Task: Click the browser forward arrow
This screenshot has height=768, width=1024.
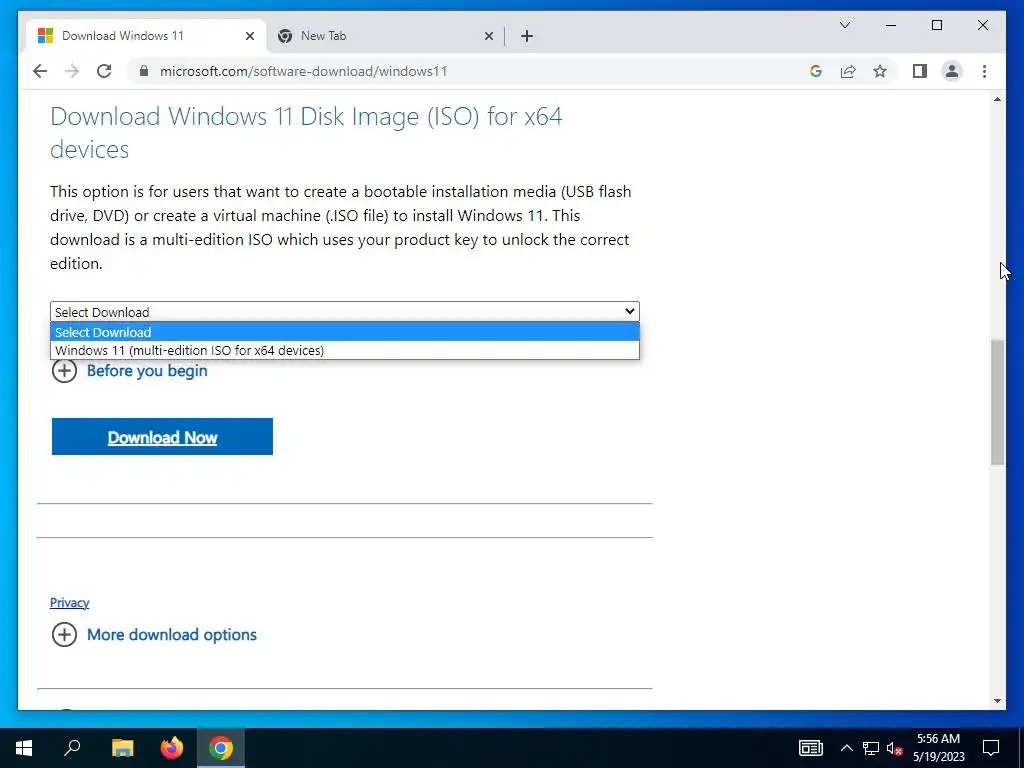Action: point(72,71)
